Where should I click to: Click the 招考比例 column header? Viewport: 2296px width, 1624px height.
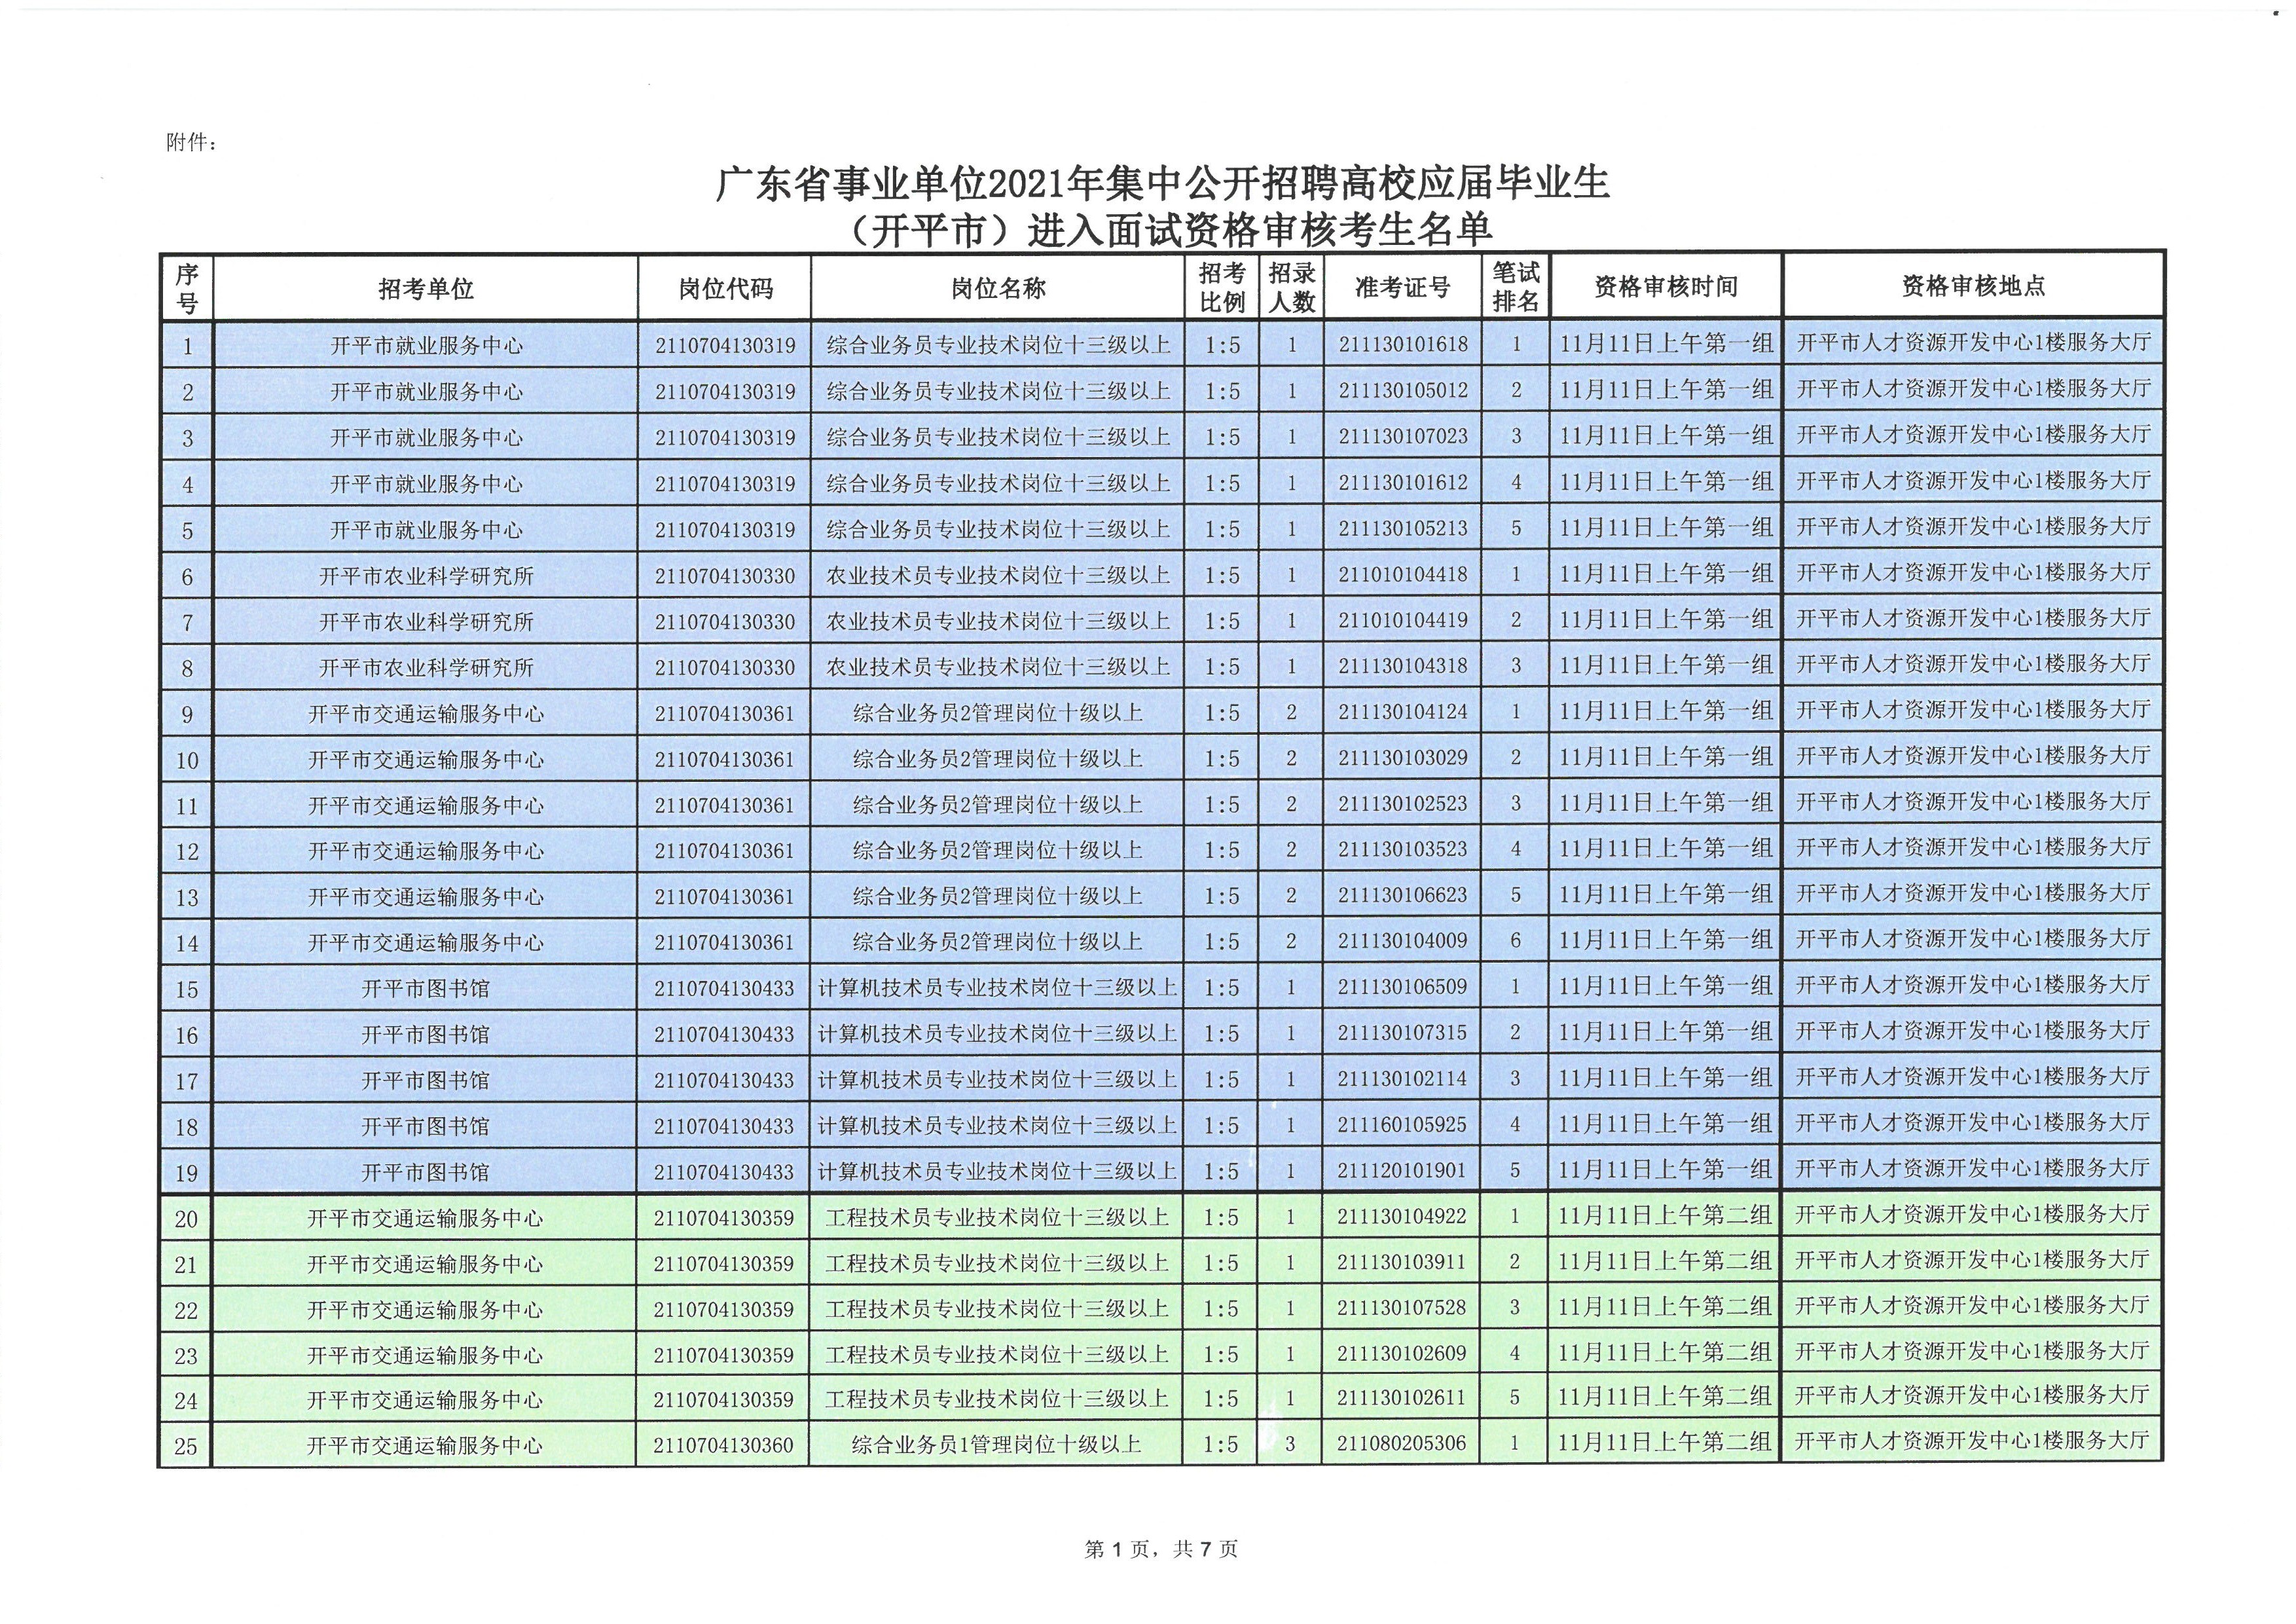tap(1222, 288)
